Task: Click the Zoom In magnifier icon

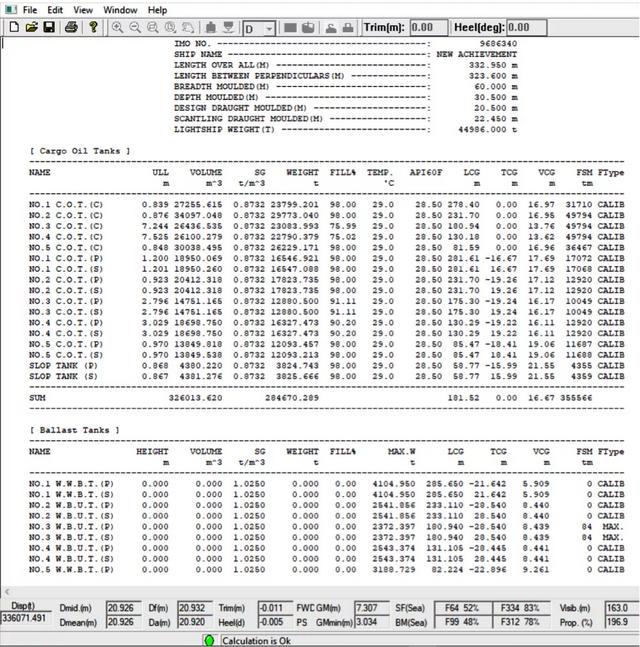Action: [118, 28]
